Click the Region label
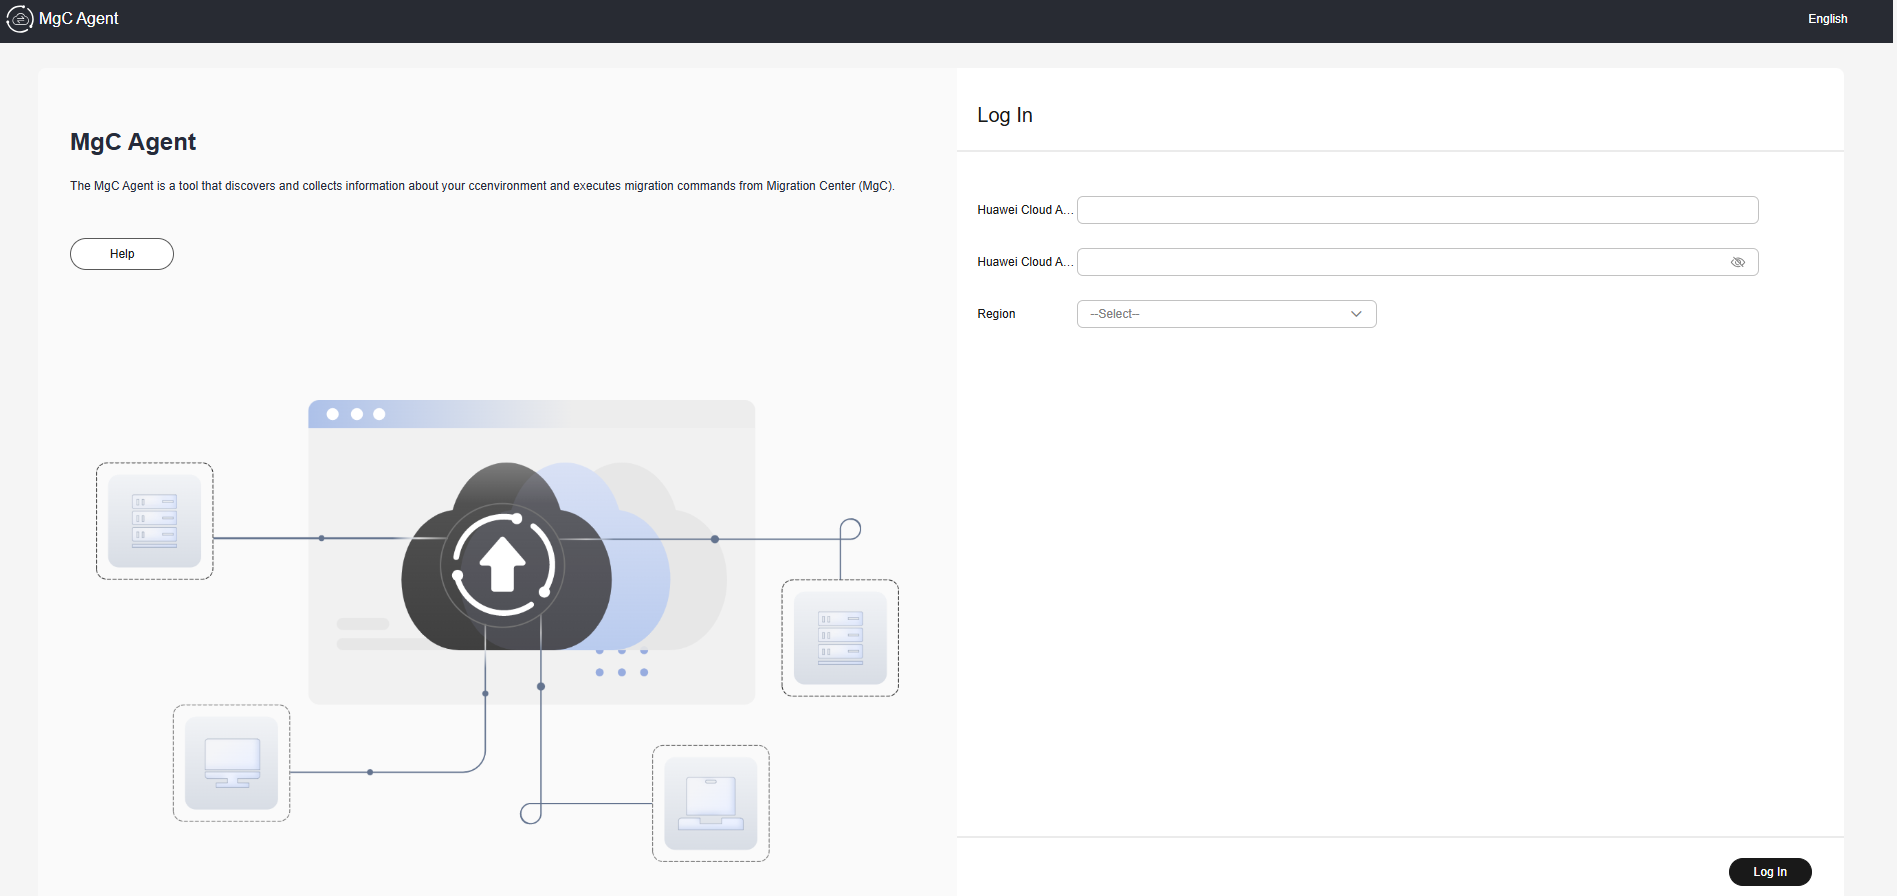 point(996,314)
